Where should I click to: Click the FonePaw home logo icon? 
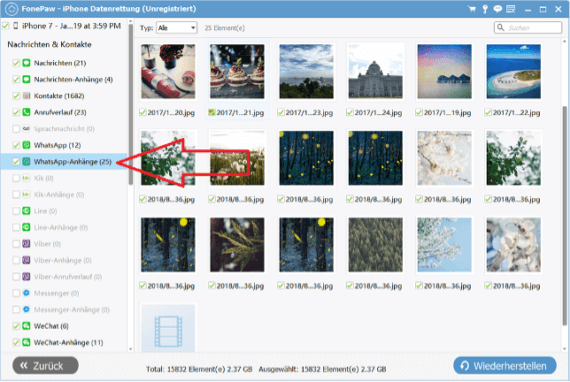point(12,9)
